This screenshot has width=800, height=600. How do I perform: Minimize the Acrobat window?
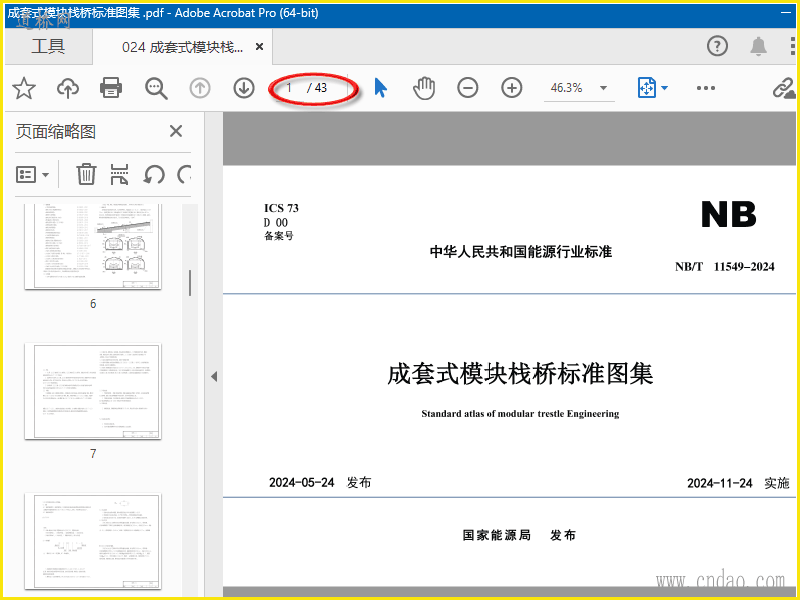[x=786, y=13]
